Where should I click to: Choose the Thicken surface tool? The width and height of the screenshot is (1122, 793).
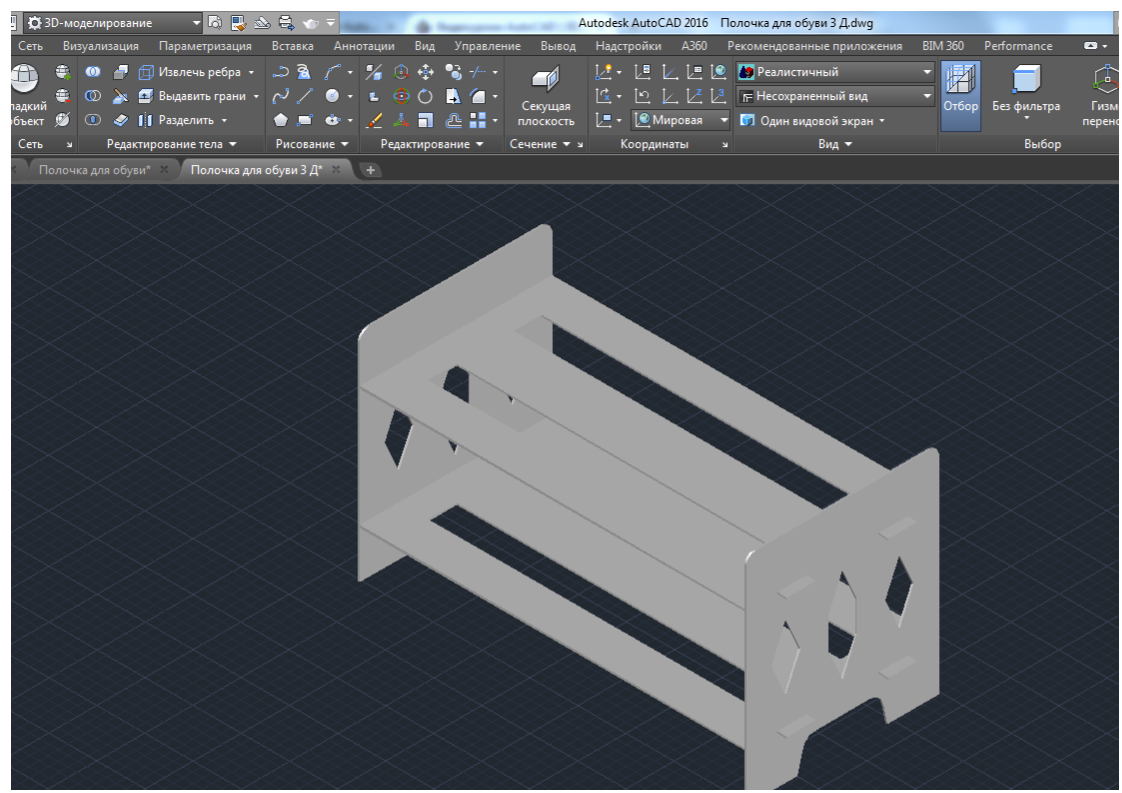(x=120, y=120)
